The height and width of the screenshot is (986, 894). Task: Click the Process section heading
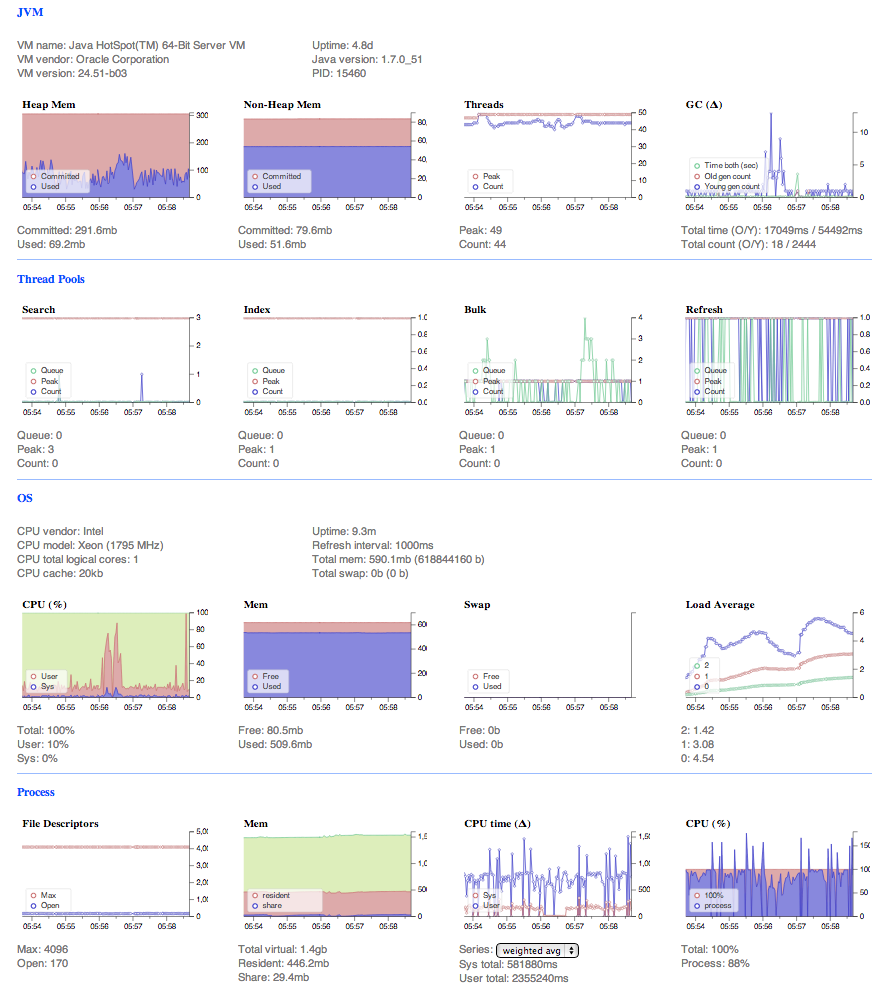click(36, 792)
